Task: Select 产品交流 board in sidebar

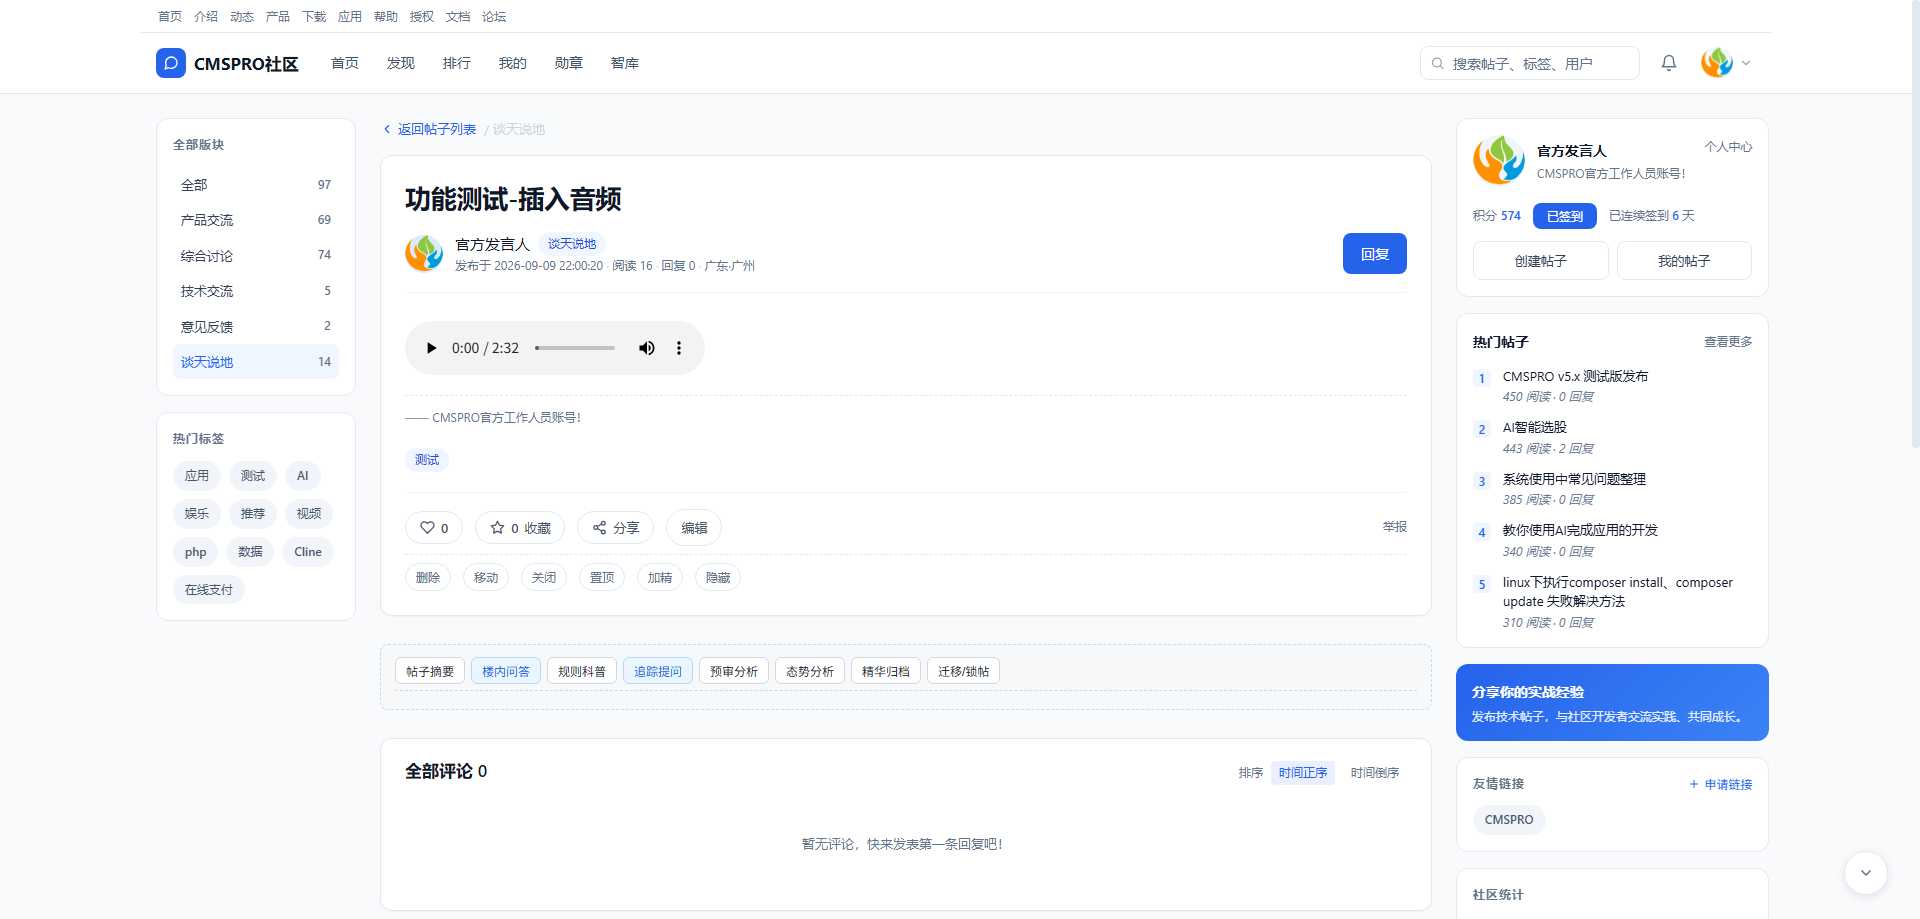Action: tap(256, 220)
